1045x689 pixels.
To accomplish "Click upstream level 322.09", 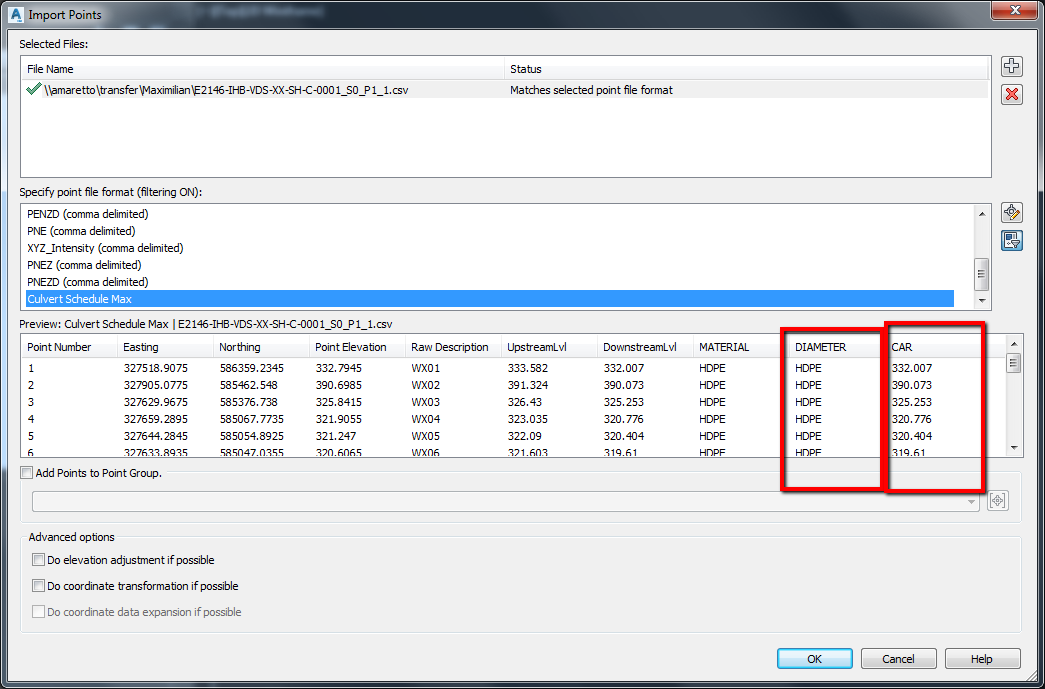I will (x=525, y=436).
